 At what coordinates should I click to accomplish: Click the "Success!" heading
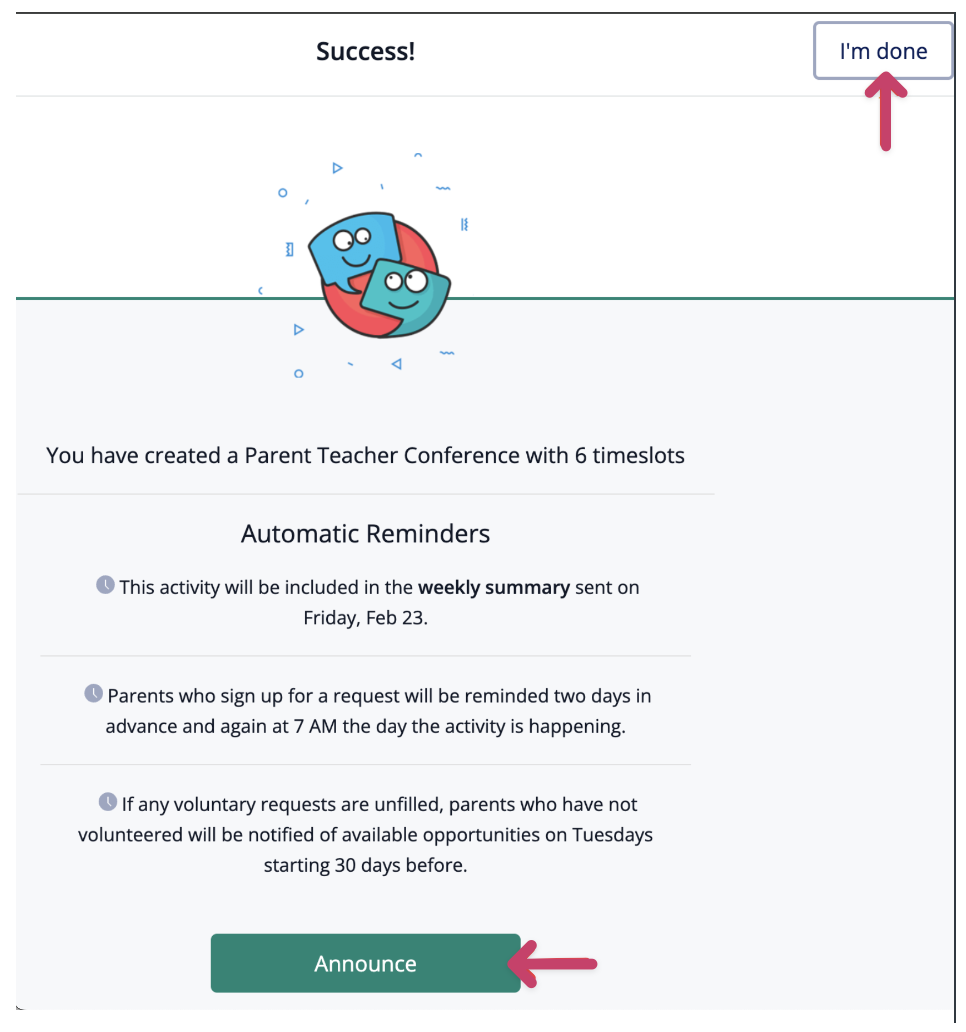tap(365, 52)
